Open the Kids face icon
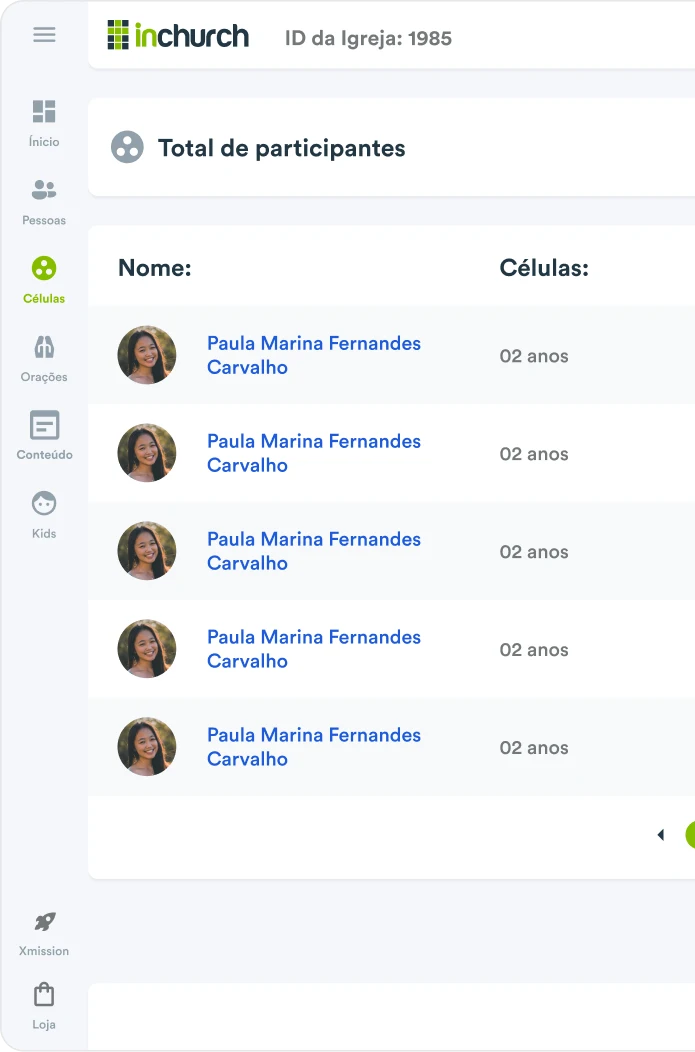Screen dimensions: 695x1052 click(44, 503)
